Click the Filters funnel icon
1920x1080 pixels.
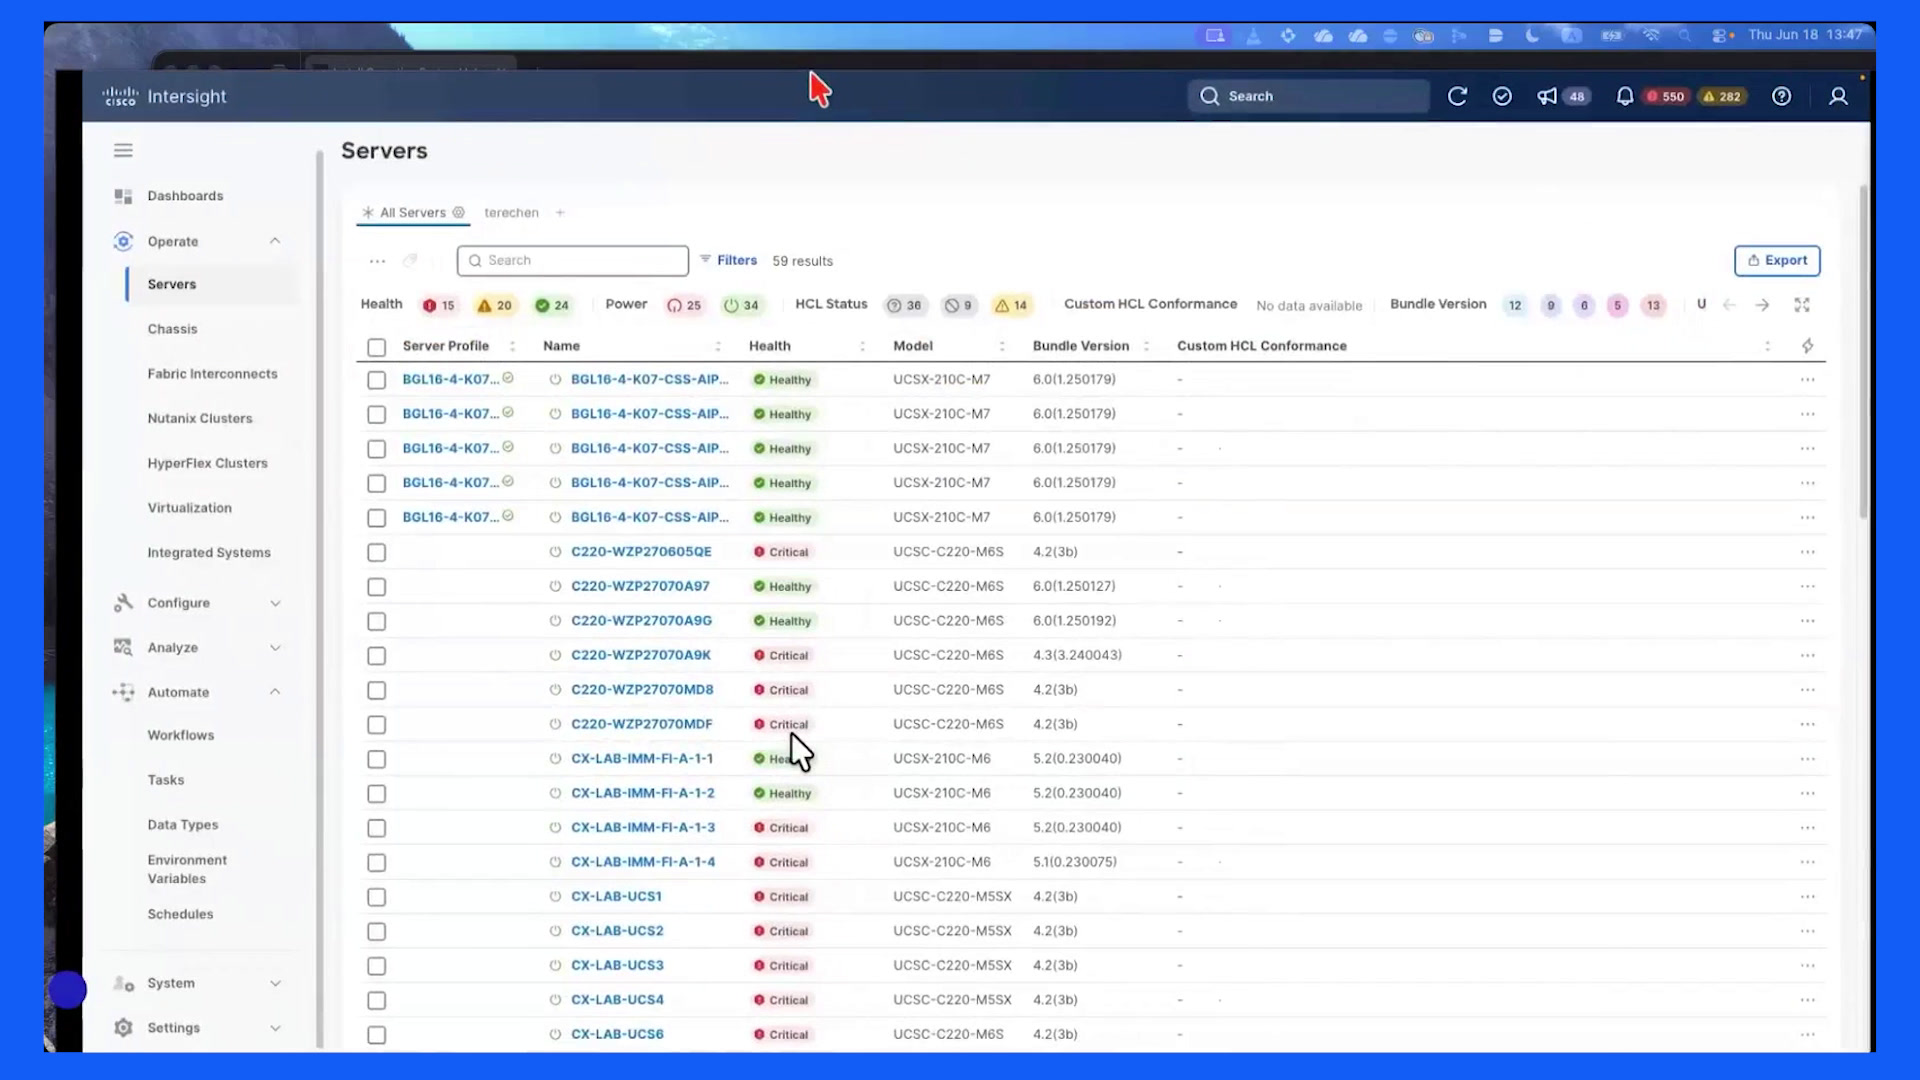705,260
